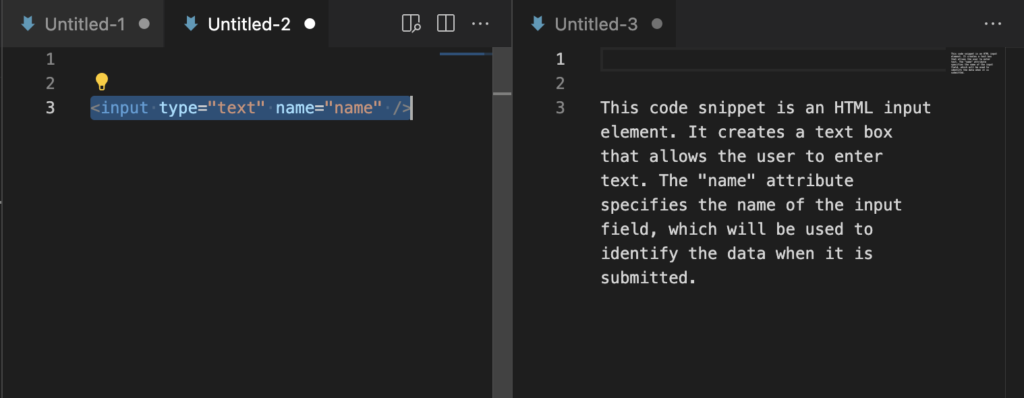The height and width of the screenshot is (398, 1024).
Task: Close Untitled-2 via its white unsaved dot
Action: coord(310,24)
